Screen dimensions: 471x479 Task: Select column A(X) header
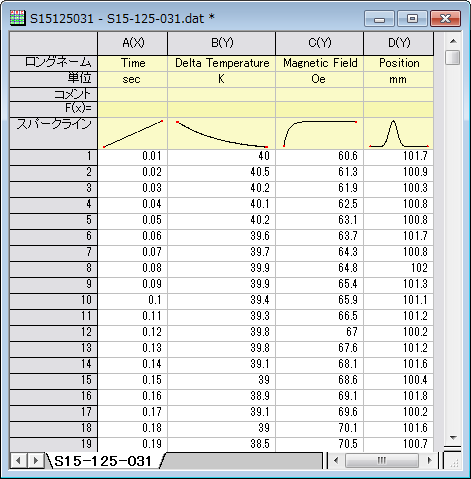coord(133,43)
